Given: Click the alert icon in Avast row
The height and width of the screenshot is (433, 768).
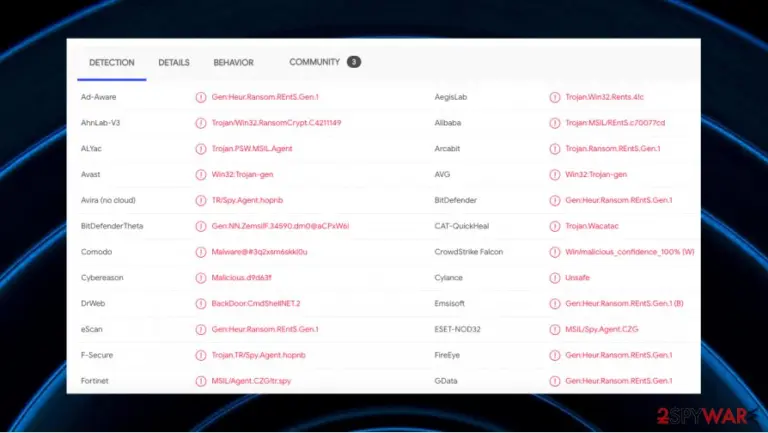Looking at the screenshot, I should click(x=201, y=174).
